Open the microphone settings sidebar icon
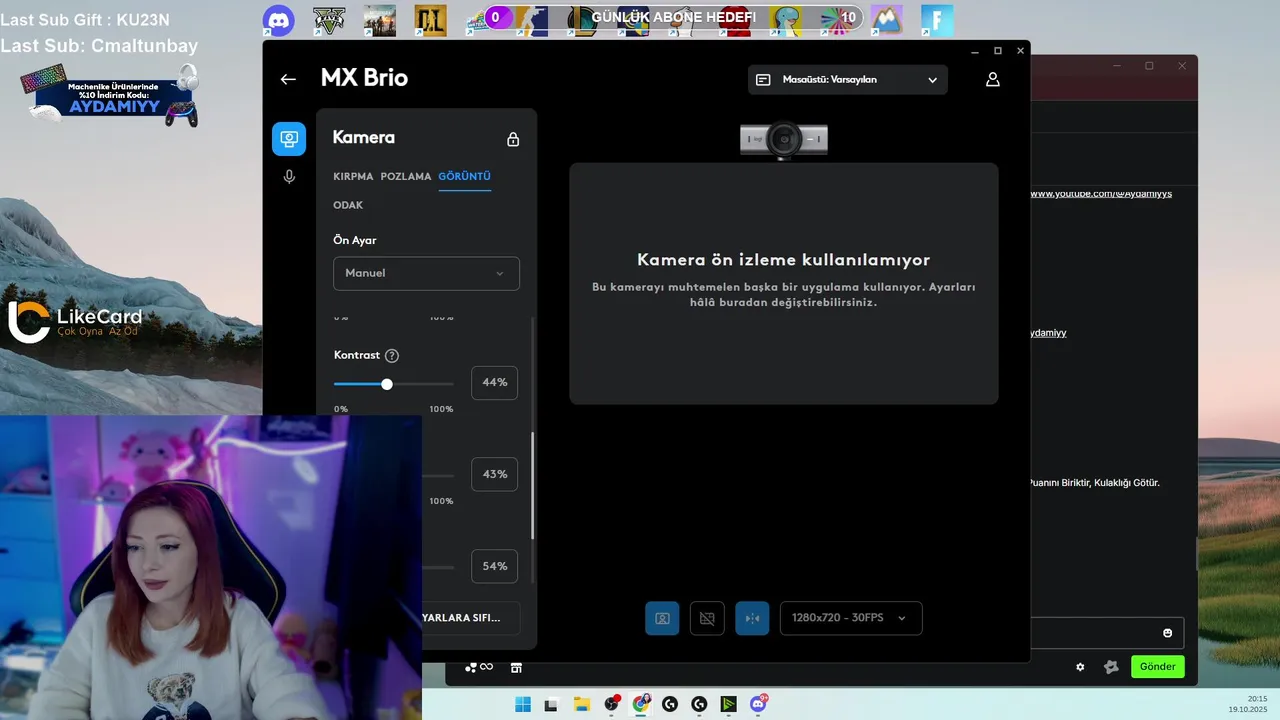 click(289, 177)
